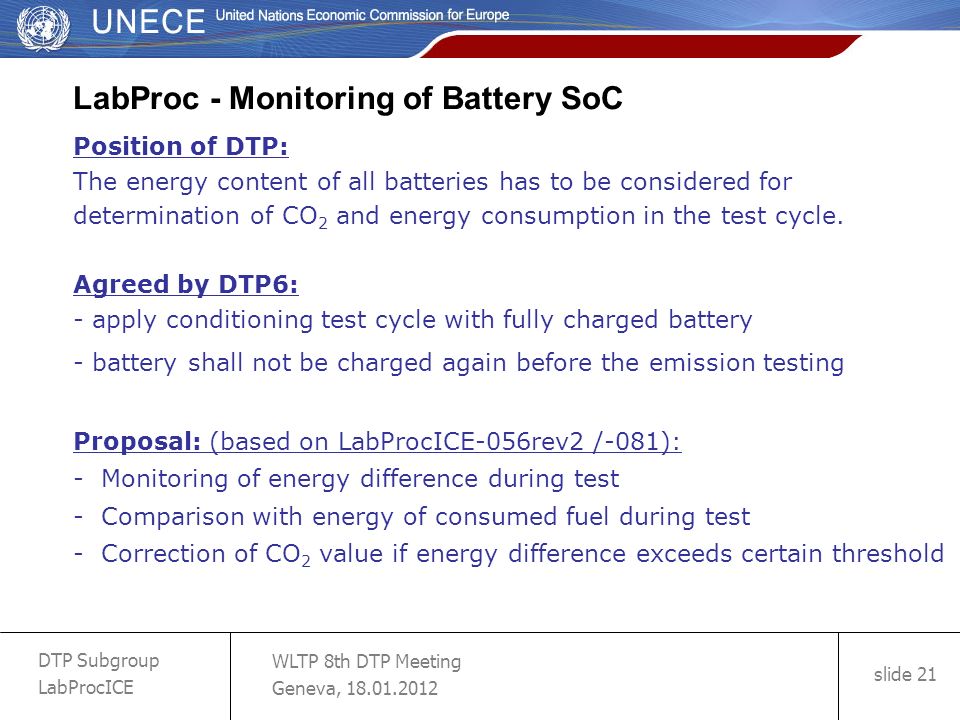Click the WLTP 8th DTP Meeting footer text
Screen dimensions: 960x720
(x=366, y=662)
